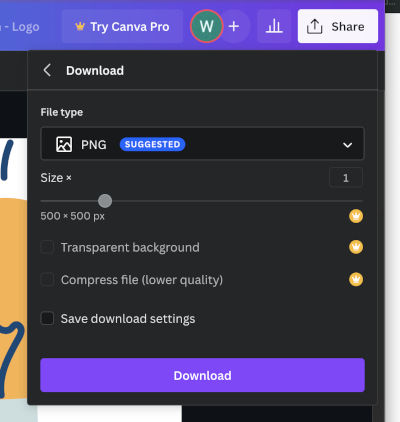Click the crown icon beside Compress file

tap(356, 279)
